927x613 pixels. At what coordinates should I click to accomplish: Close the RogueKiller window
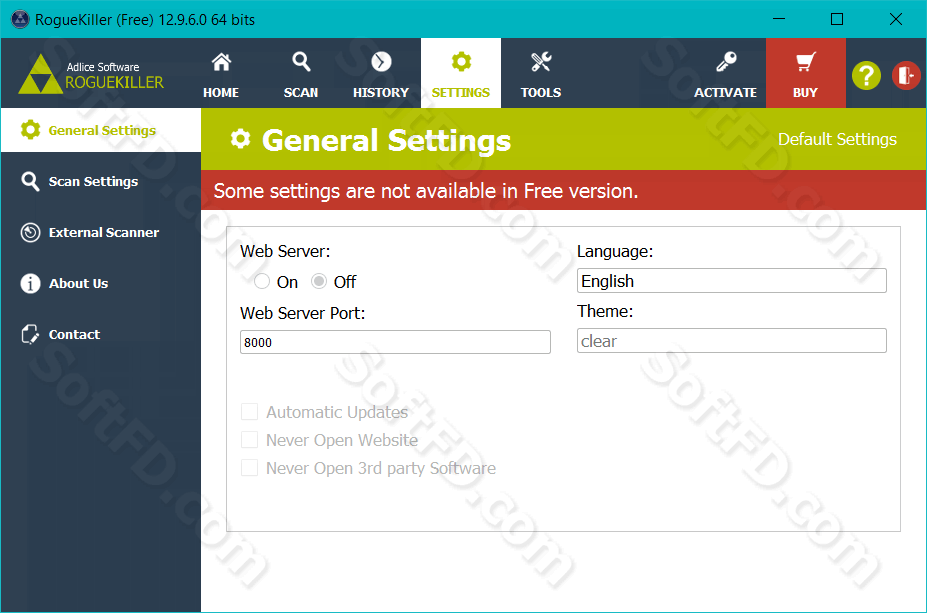(x=896, y=20)
